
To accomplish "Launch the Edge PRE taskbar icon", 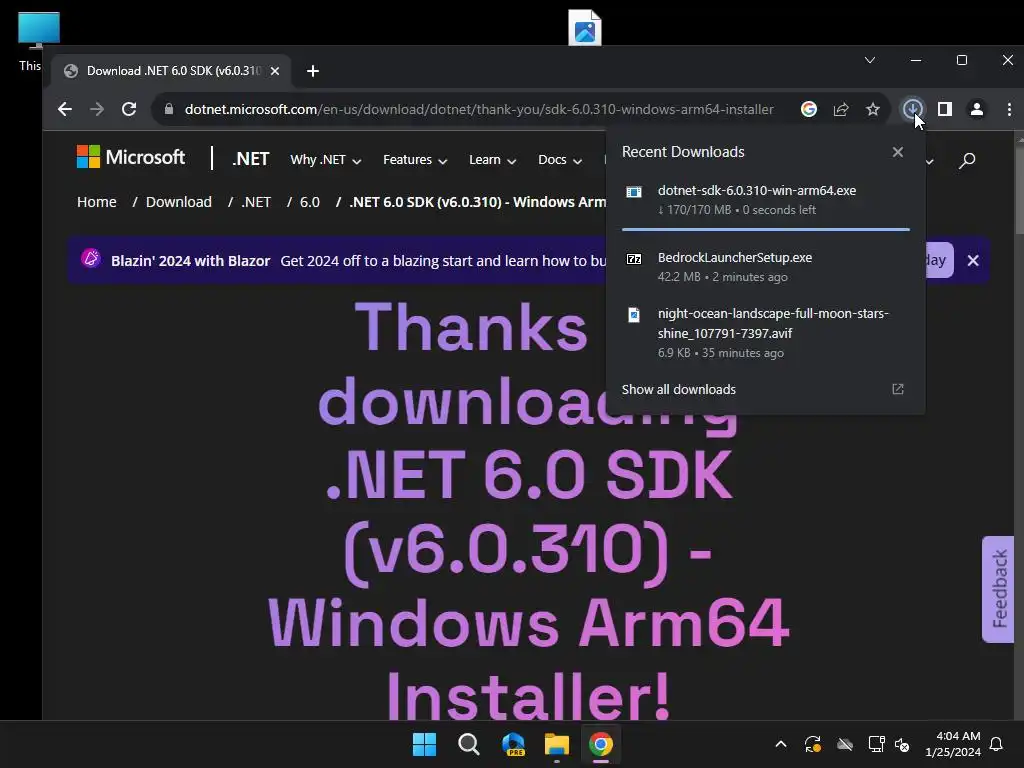I will point(513,744).
